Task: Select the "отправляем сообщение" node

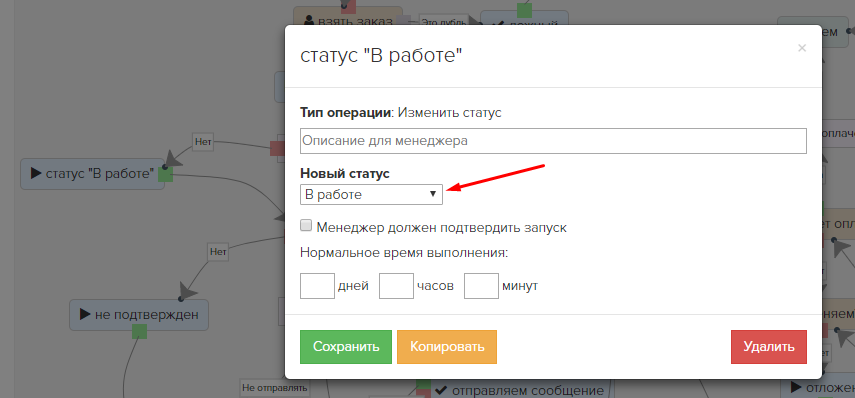Action: tap(522, 390)
